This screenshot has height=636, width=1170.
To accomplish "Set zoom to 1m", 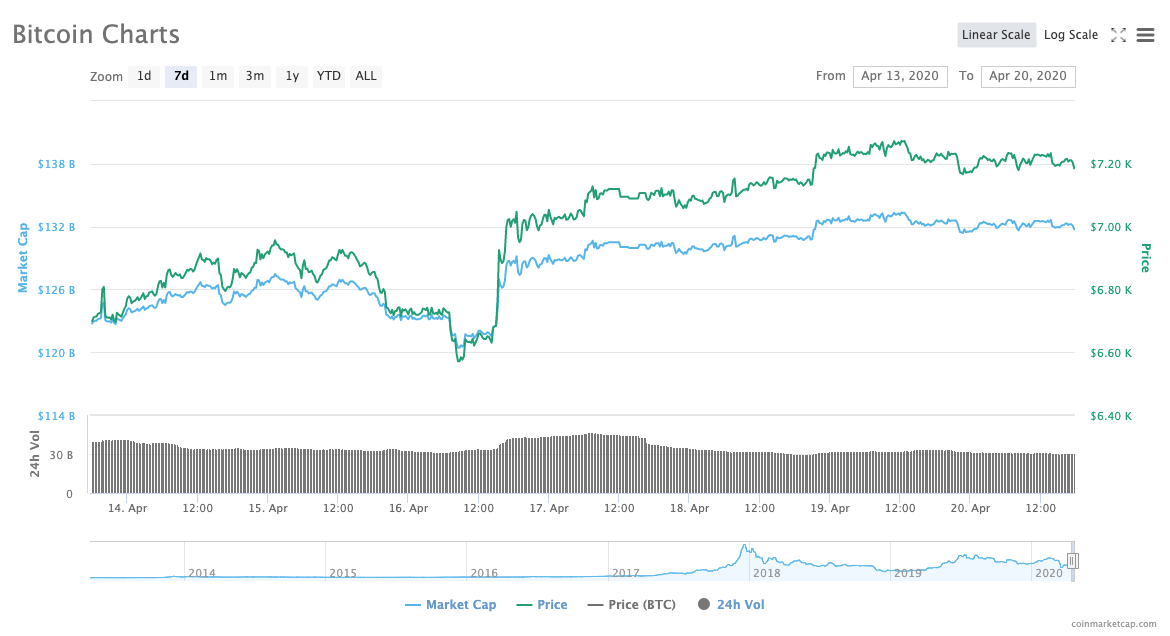I will pyautogui.click(x=218, y=76).
